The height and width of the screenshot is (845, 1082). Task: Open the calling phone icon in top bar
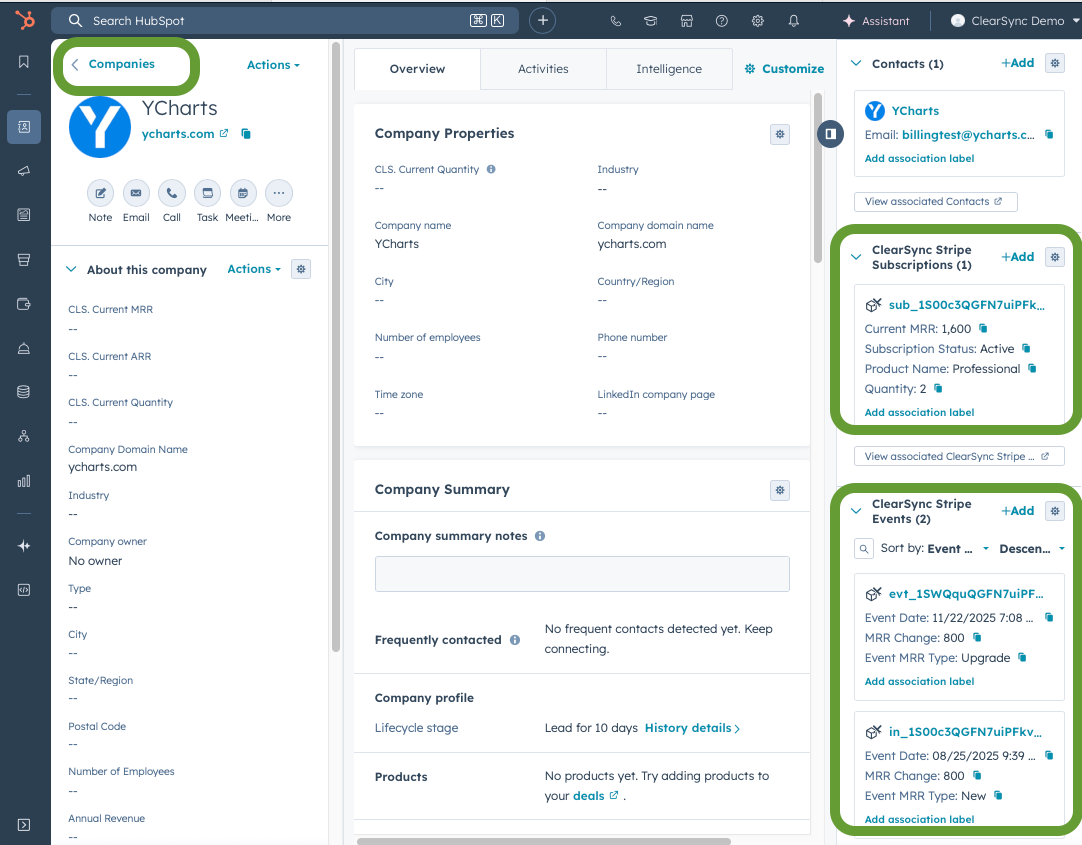(x=616, y=21)
